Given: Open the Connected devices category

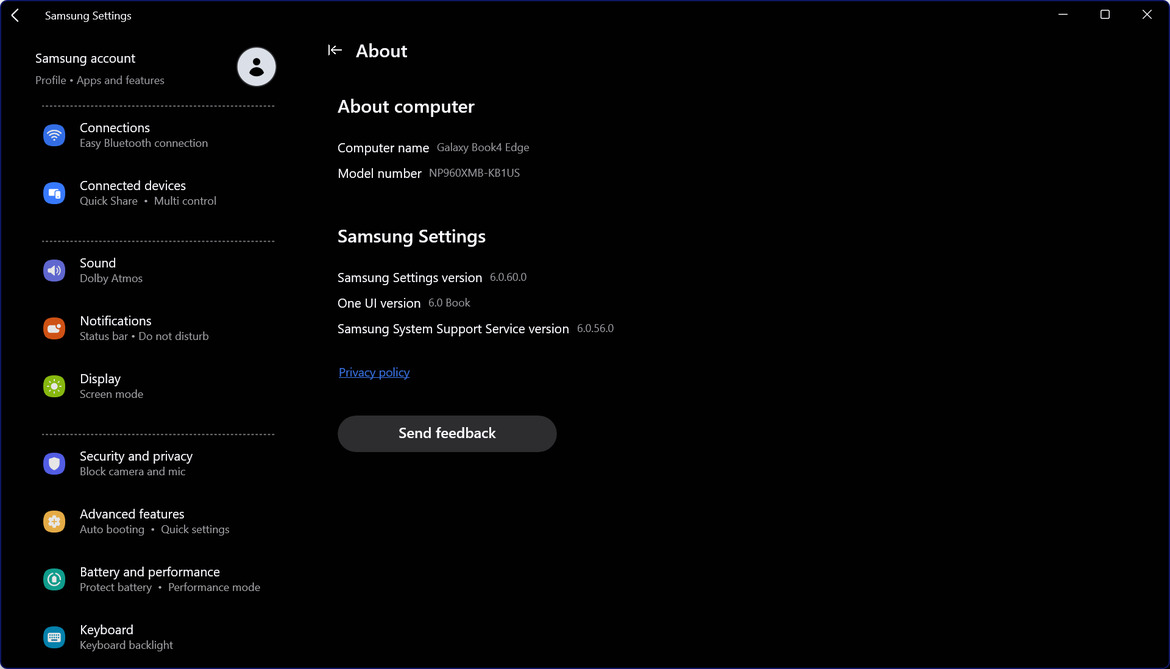Looking at the screenshot, I should click(x=158, y=193).
